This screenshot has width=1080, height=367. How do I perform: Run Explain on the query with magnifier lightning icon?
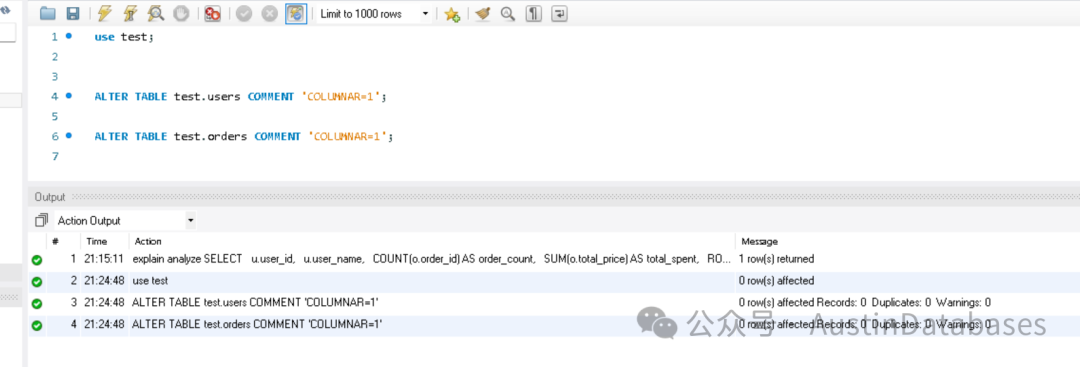(156, 14)
